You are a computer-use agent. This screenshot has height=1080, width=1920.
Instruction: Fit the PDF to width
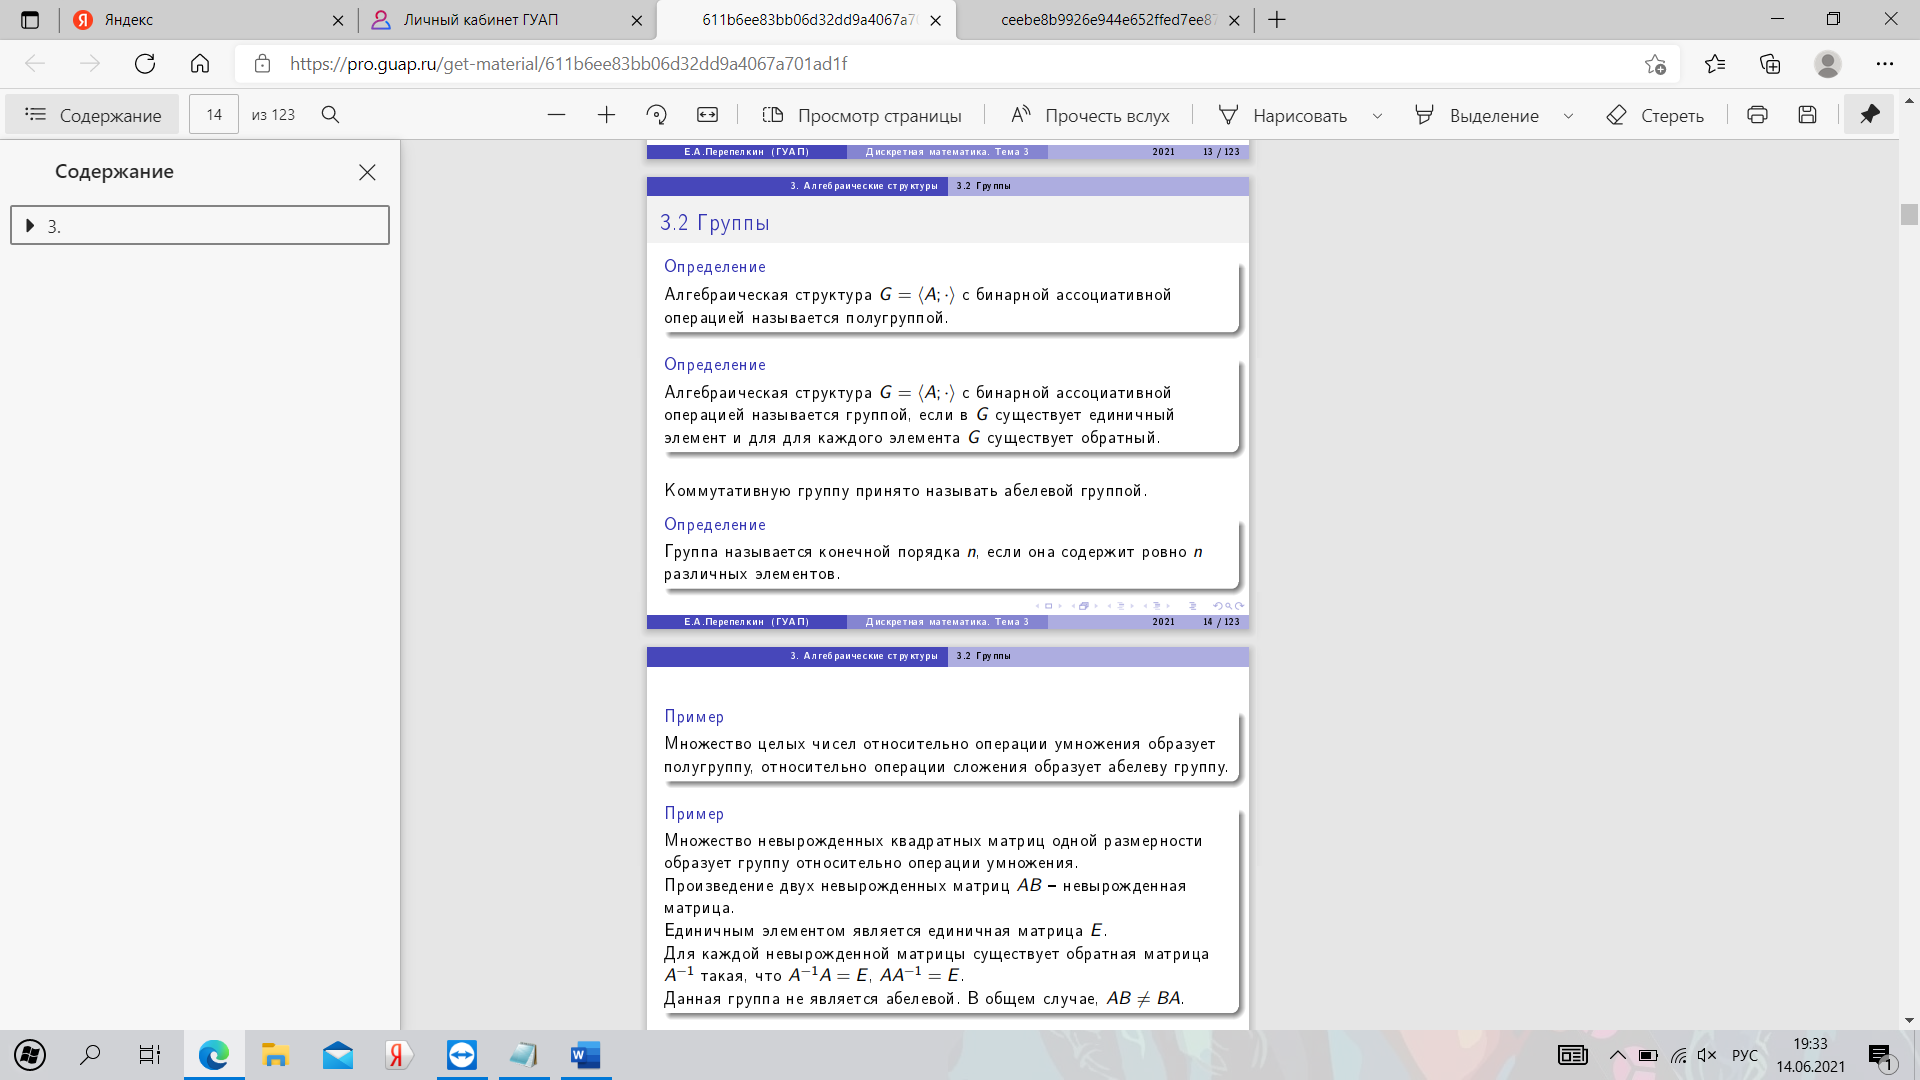707,115
